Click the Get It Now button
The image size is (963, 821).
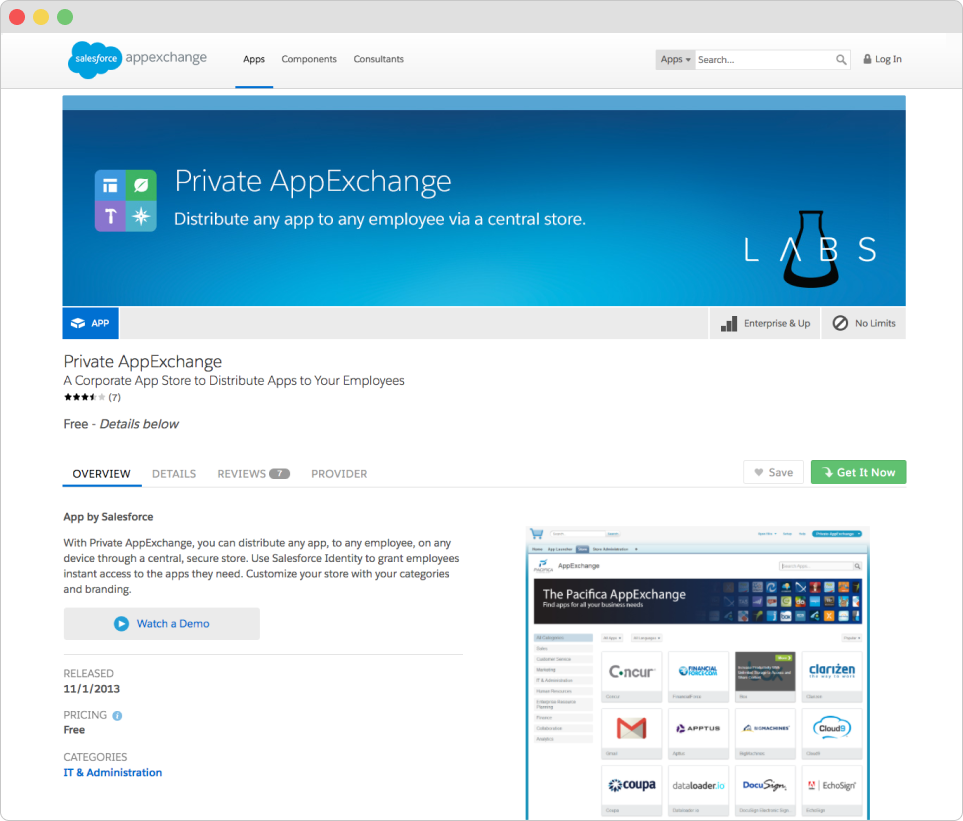coord(859,472)
